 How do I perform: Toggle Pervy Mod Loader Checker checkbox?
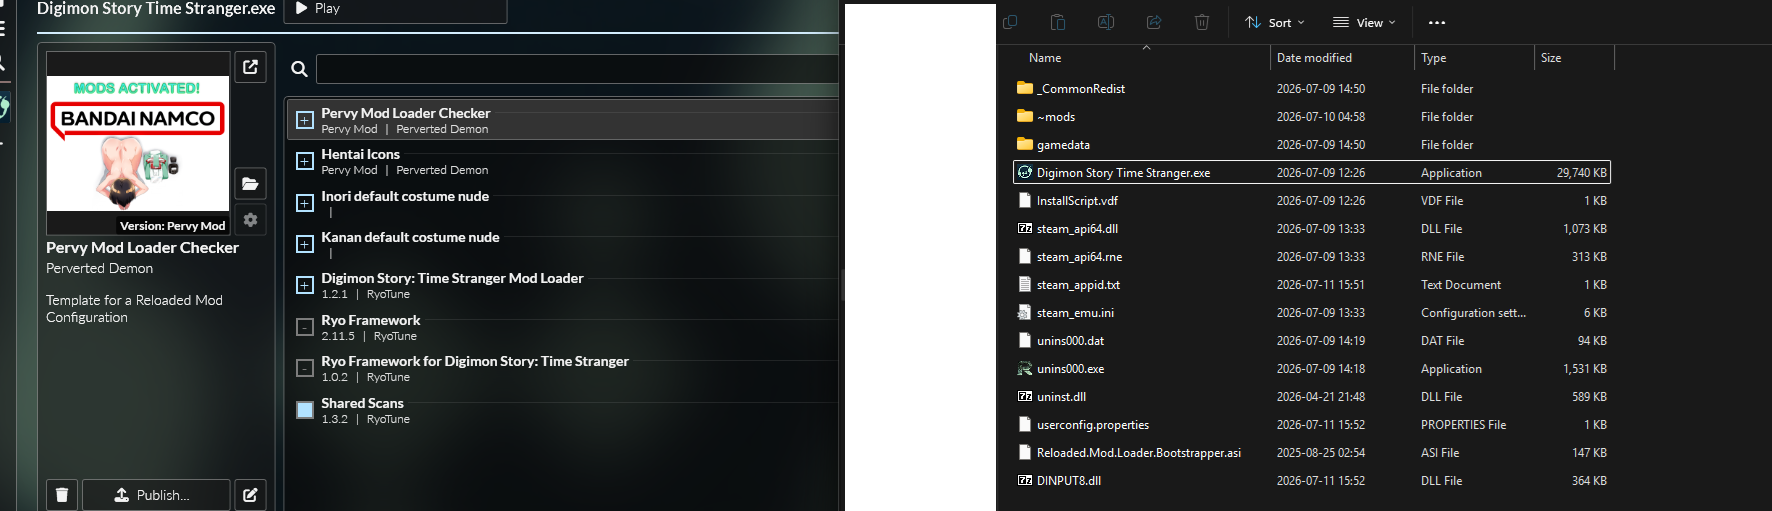(x=305, y=121)
